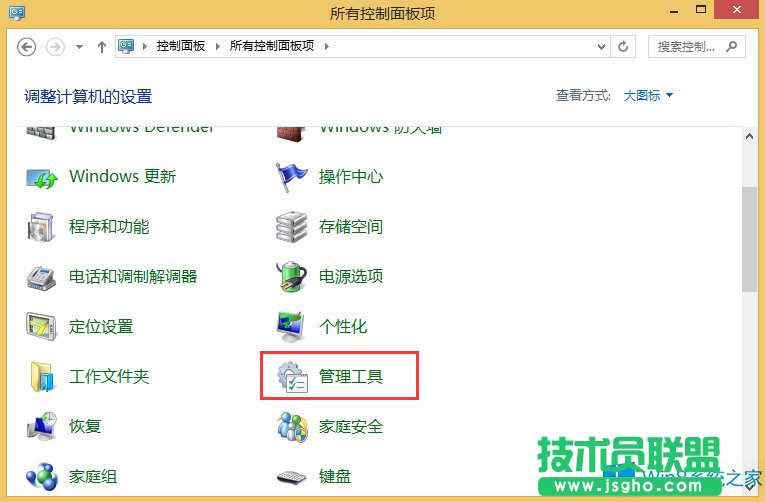The width and height of the screenshot is (765, 502).
Task: Click the vertical scrollbar thumb
Action: click(x=749, y=239)
